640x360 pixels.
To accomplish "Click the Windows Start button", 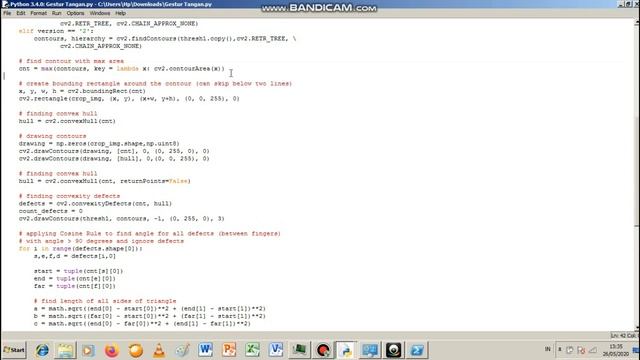I will point(14,350).
